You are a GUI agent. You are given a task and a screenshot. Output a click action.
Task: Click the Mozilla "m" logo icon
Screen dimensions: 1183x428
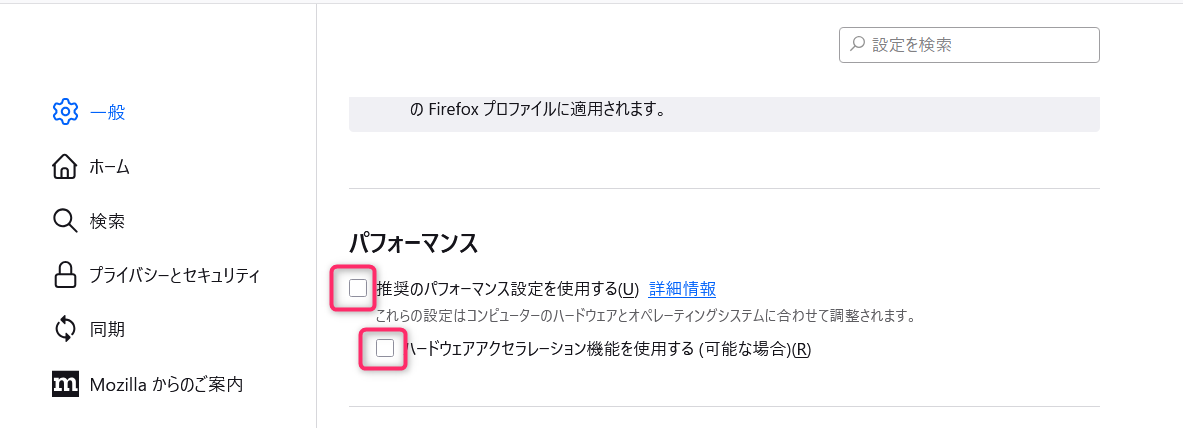tap(65, 383)
